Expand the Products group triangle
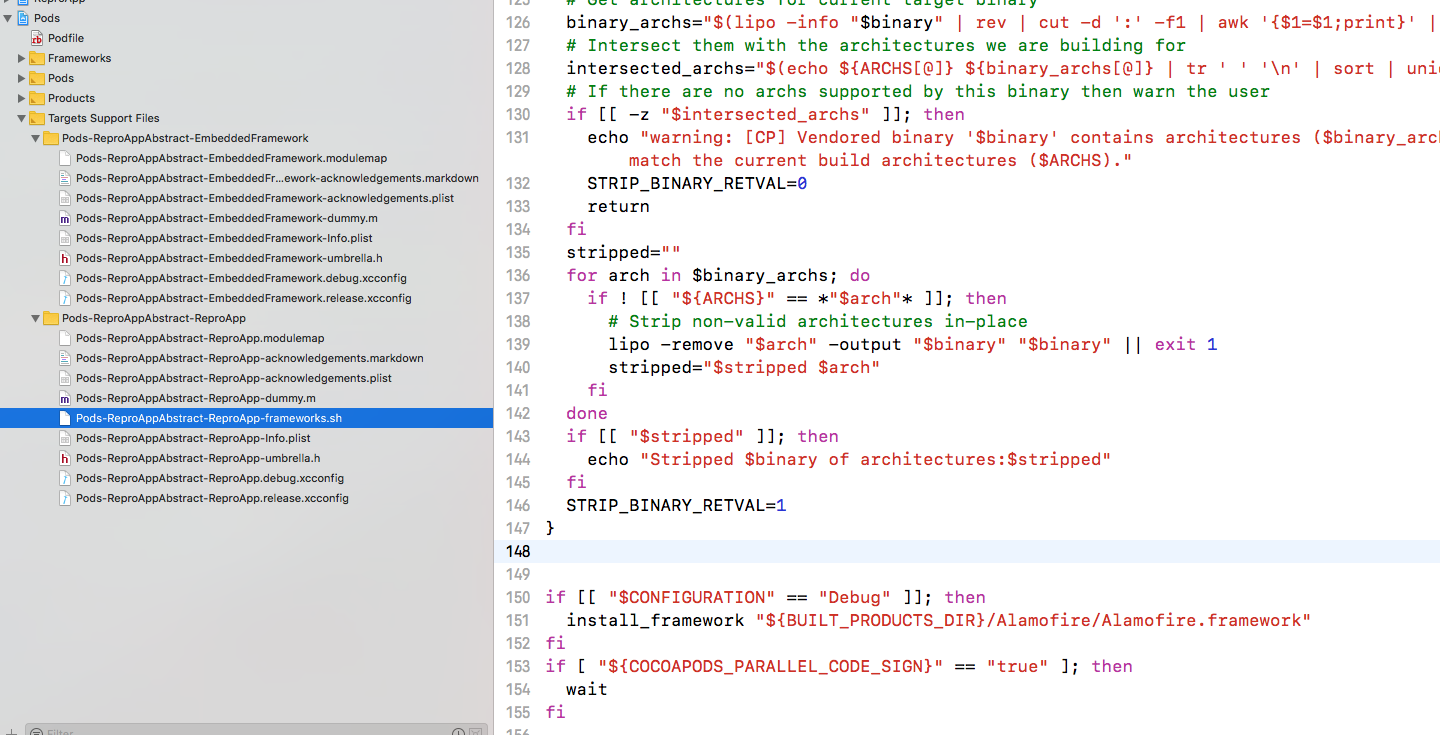The image size is (1440, 735). click(x=22, y=98)
